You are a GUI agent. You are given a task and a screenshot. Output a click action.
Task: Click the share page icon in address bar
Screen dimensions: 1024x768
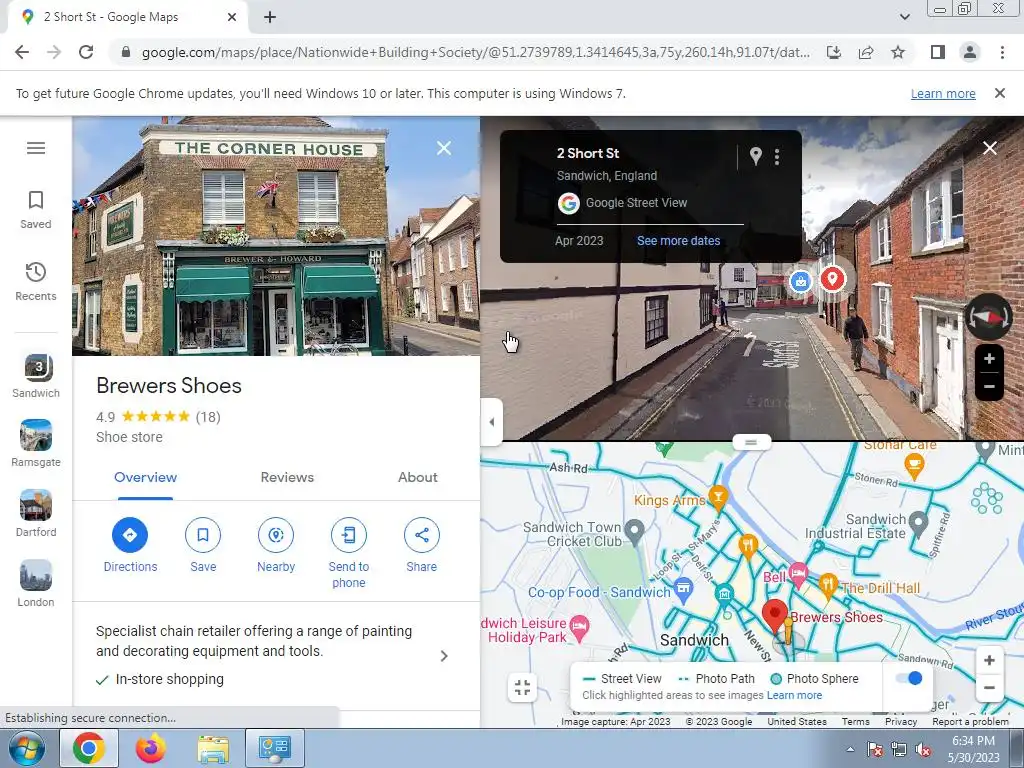(x=866, y=52)
